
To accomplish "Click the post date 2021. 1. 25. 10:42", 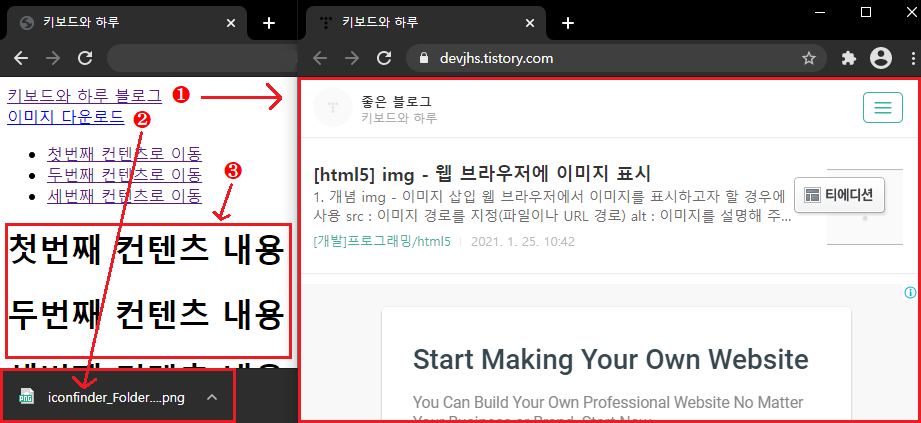I will (523, 241).
